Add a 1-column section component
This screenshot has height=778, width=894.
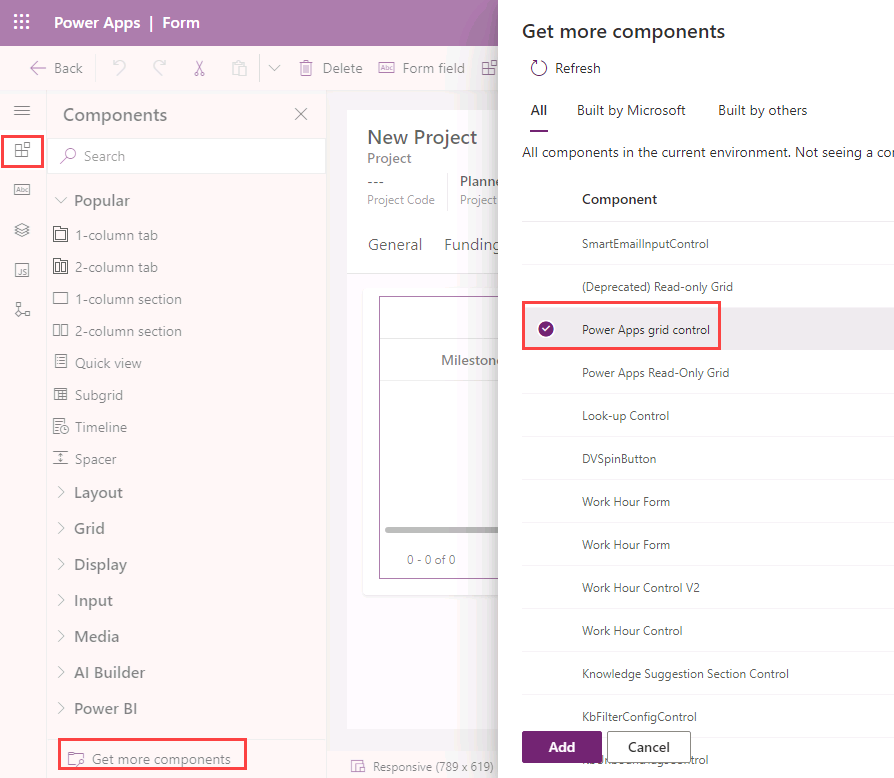(117, 299)
